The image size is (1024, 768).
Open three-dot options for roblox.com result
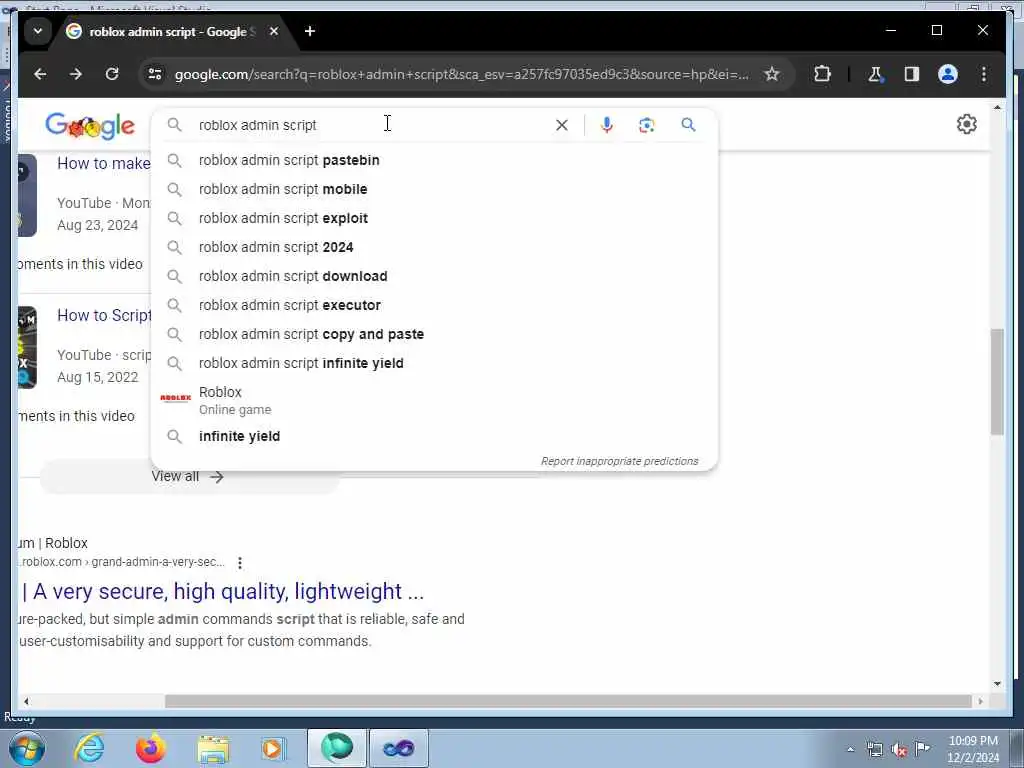click(240, 562)
